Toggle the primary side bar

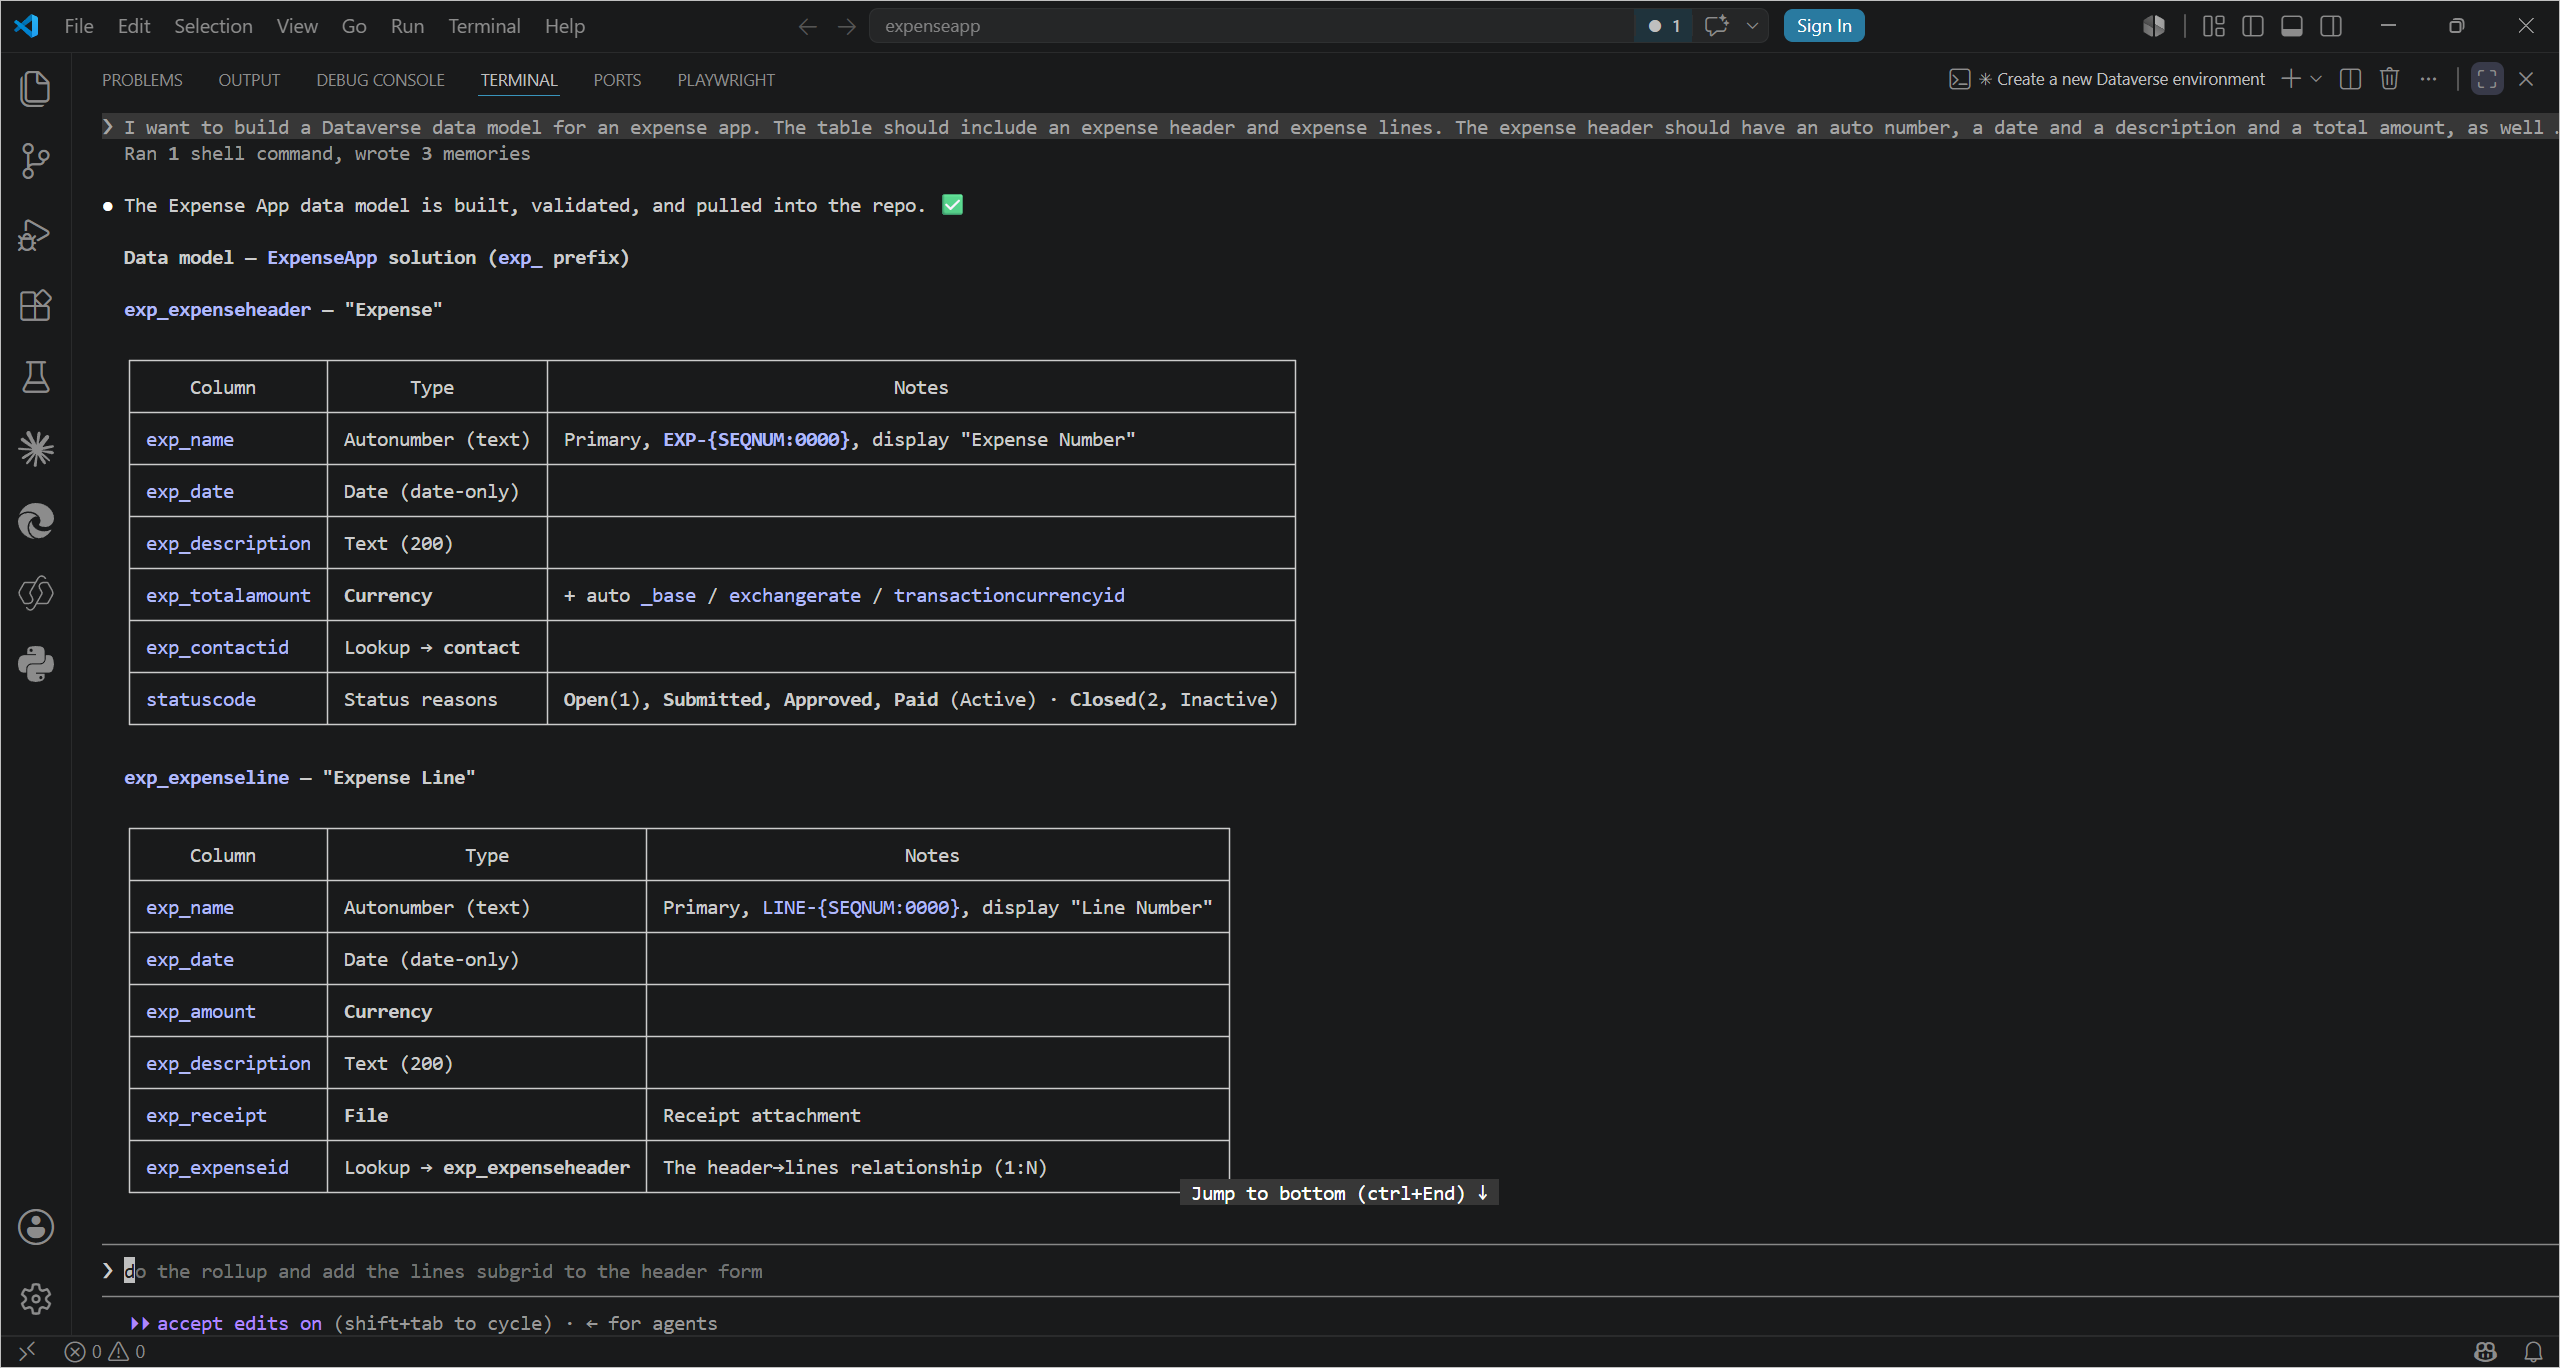click(x=2253, y=26)
